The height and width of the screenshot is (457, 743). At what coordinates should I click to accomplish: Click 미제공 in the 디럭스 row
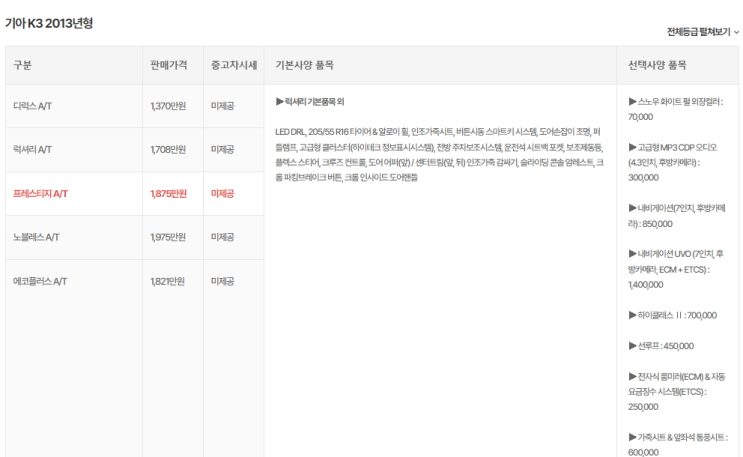tap(223, 106)
